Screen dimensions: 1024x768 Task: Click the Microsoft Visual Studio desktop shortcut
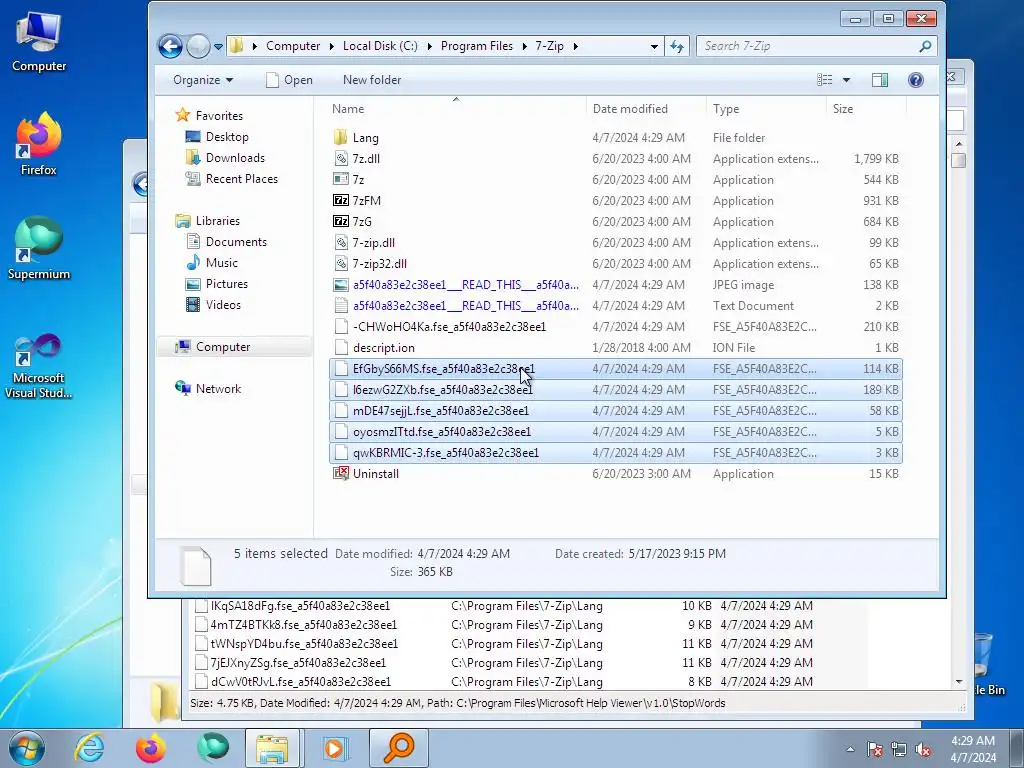[x=39, y=366]
